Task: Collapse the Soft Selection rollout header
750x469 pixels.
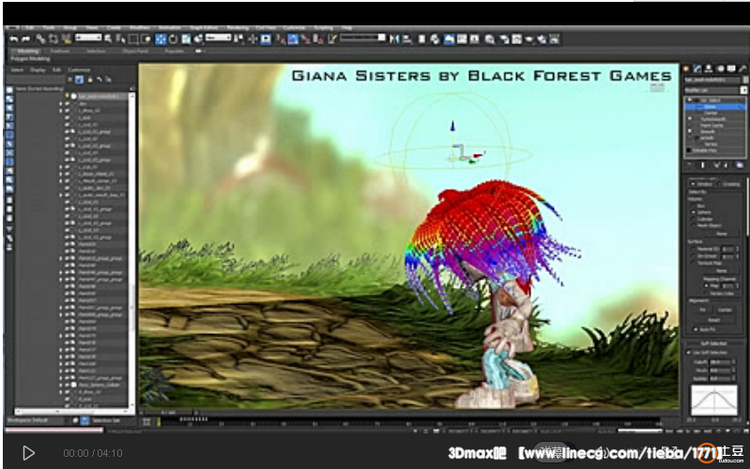Action: tap(714, 343)
